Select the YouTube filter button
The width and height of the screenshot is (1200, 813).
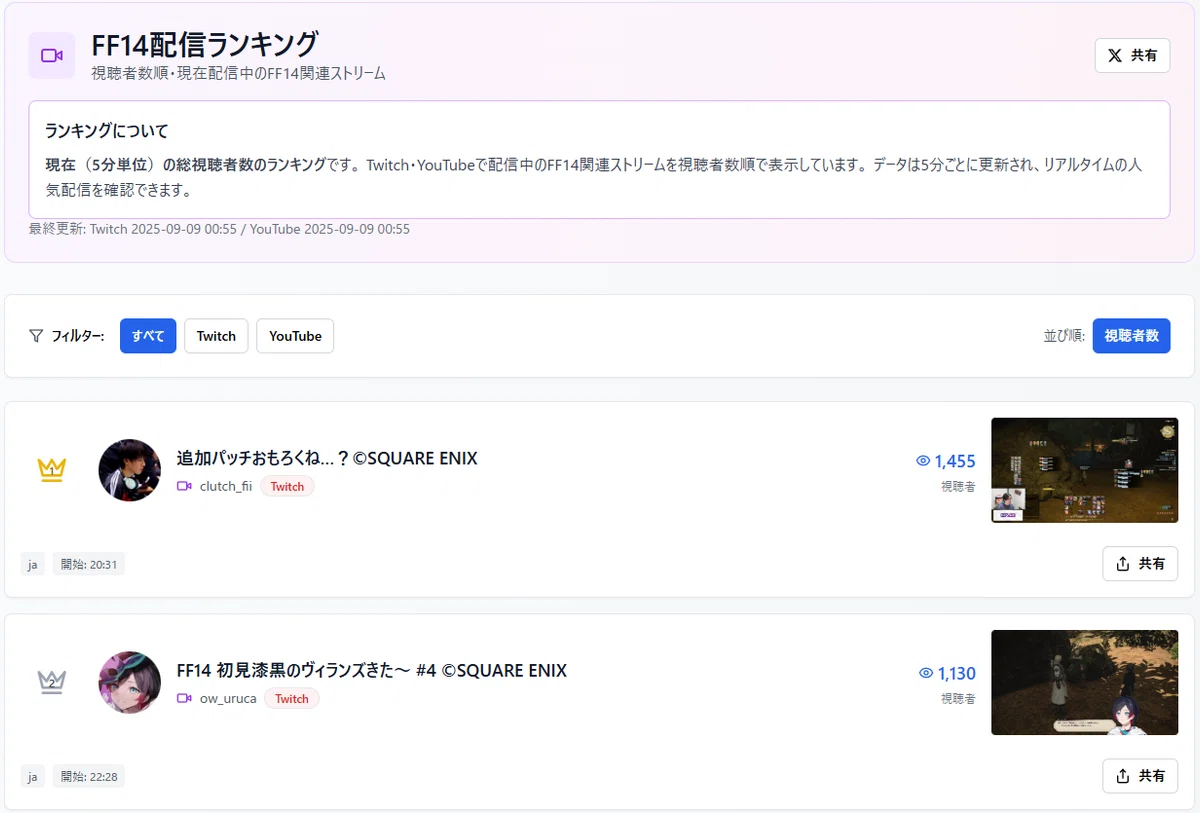[295, 336]
